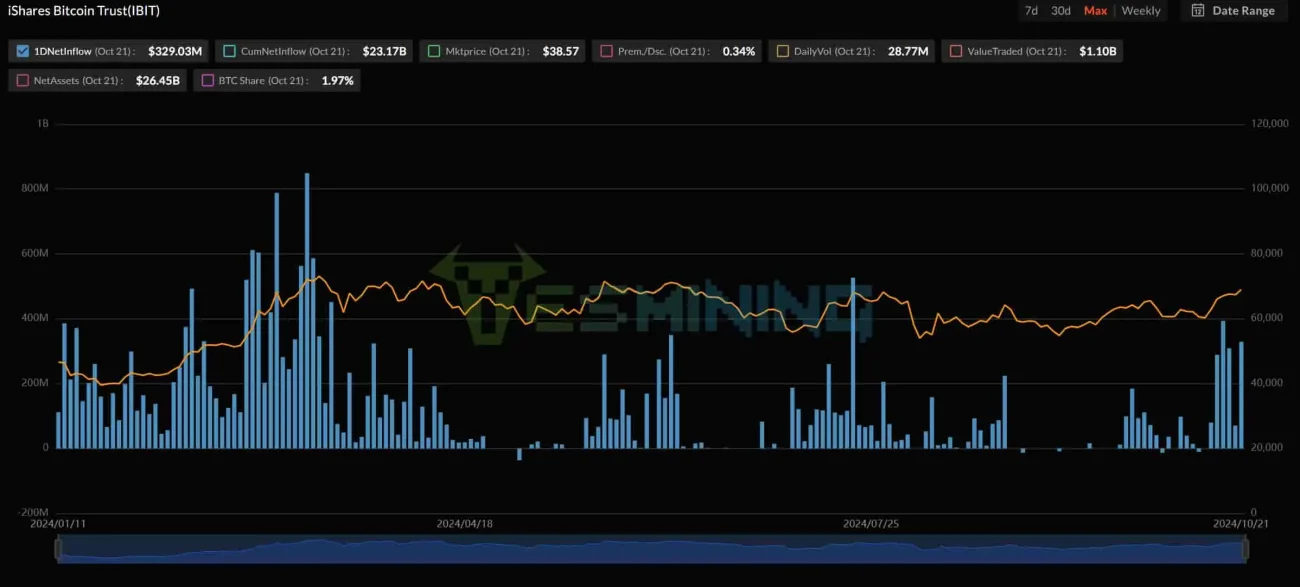
Task: Click the middle of the timeline navigator
Action: (652, 549)
